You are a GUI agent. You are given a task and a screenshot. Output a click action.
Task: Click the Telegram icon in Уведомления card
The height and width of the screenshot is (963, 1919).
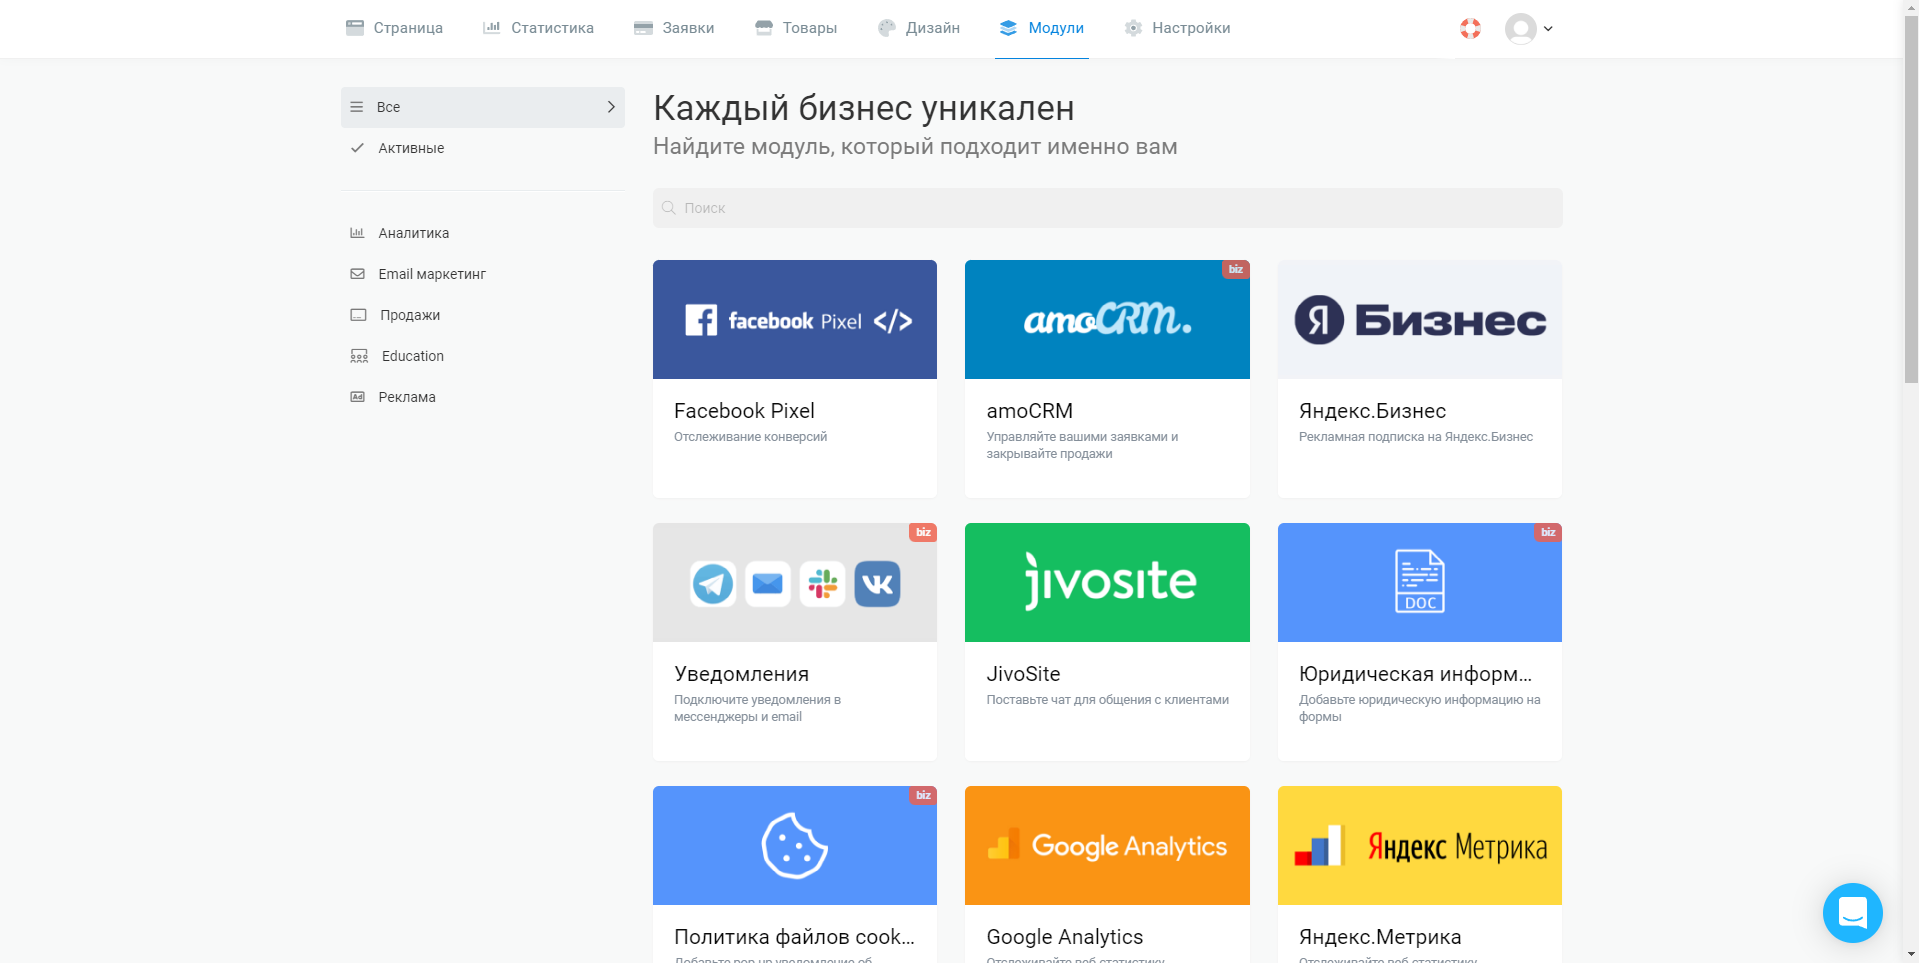pyautogui.click(x=713, y=584)
